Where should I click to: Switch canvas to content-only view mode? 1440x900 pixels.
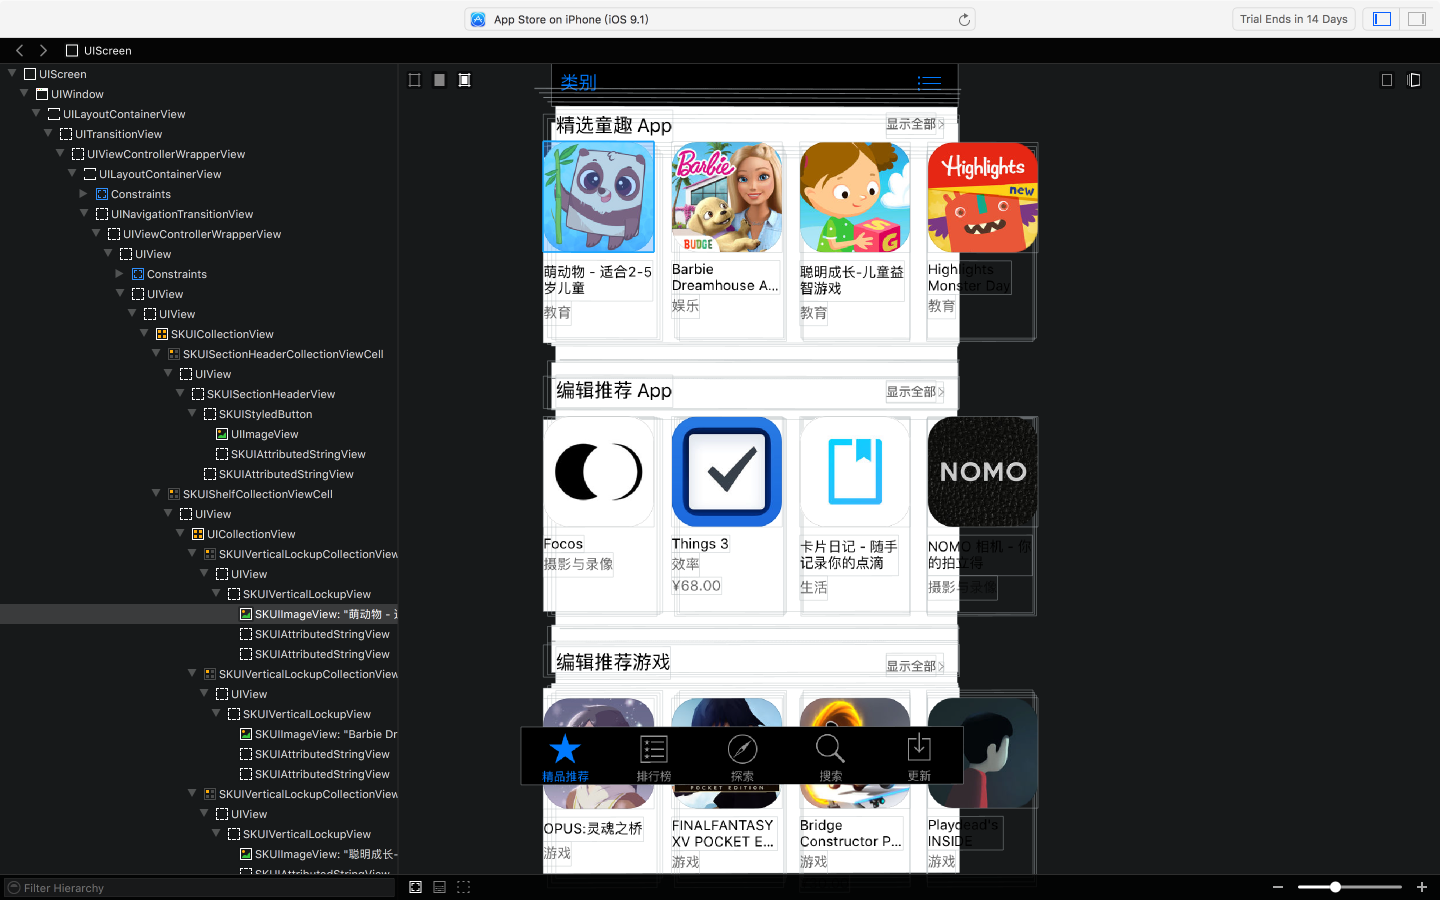(x=439, y=80)
